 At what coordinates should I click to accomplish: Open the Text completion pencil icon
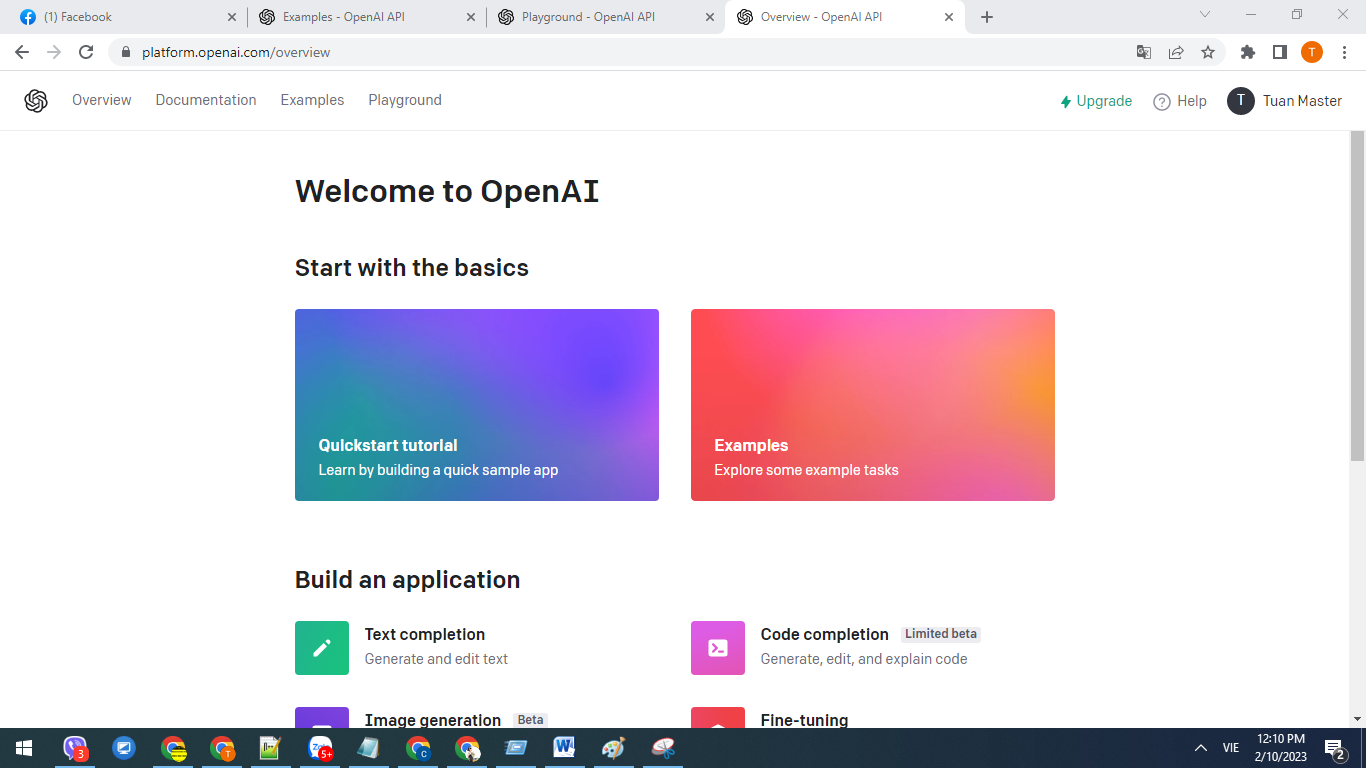click(x=322, y=648)
